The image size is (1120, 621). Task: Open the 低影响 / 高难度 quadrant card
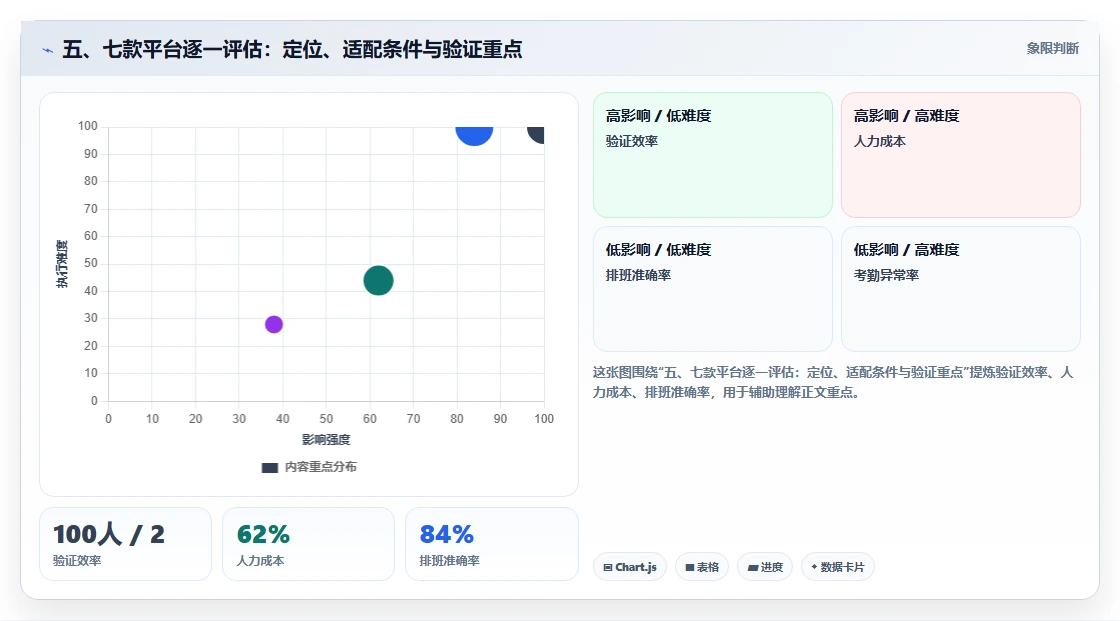point(961,289)
